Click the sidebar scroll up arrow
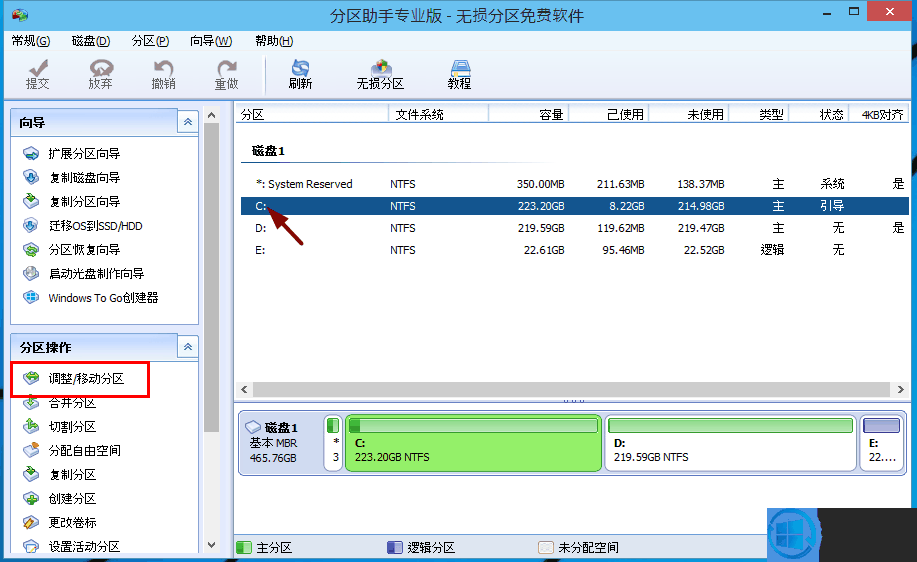This screenshot has width=917, height=562. click(x=212, y=115)
